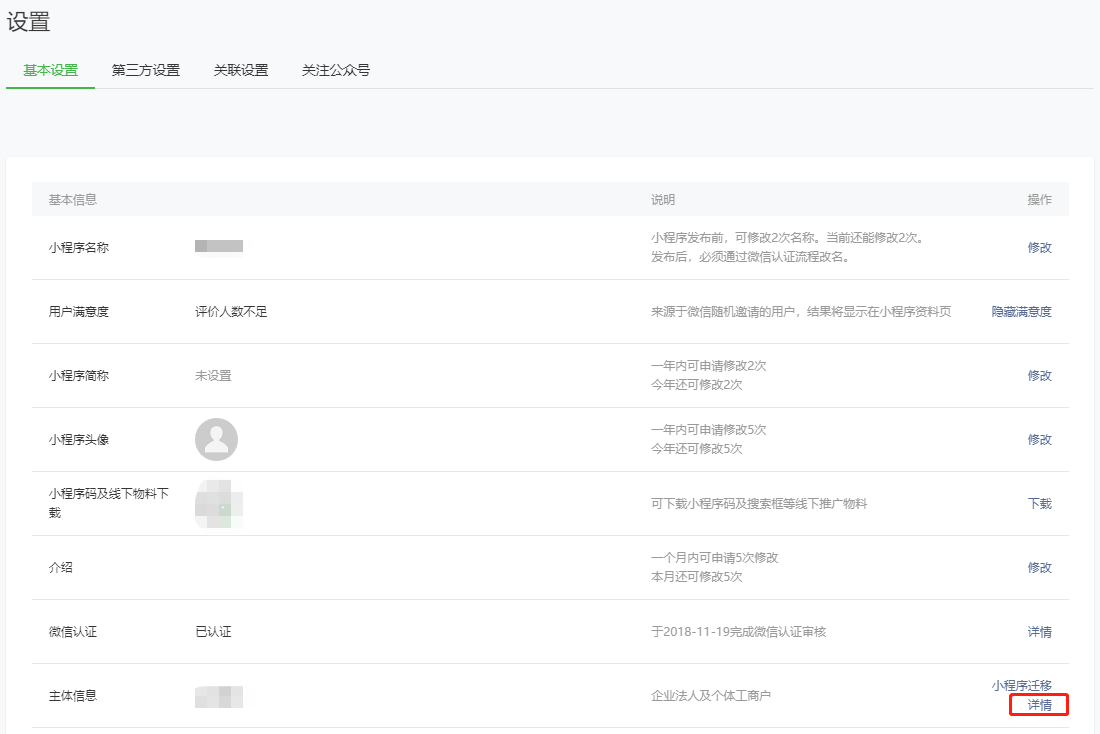Click 下载 for mini program code materials
1100x734 pixels.
1039,503
